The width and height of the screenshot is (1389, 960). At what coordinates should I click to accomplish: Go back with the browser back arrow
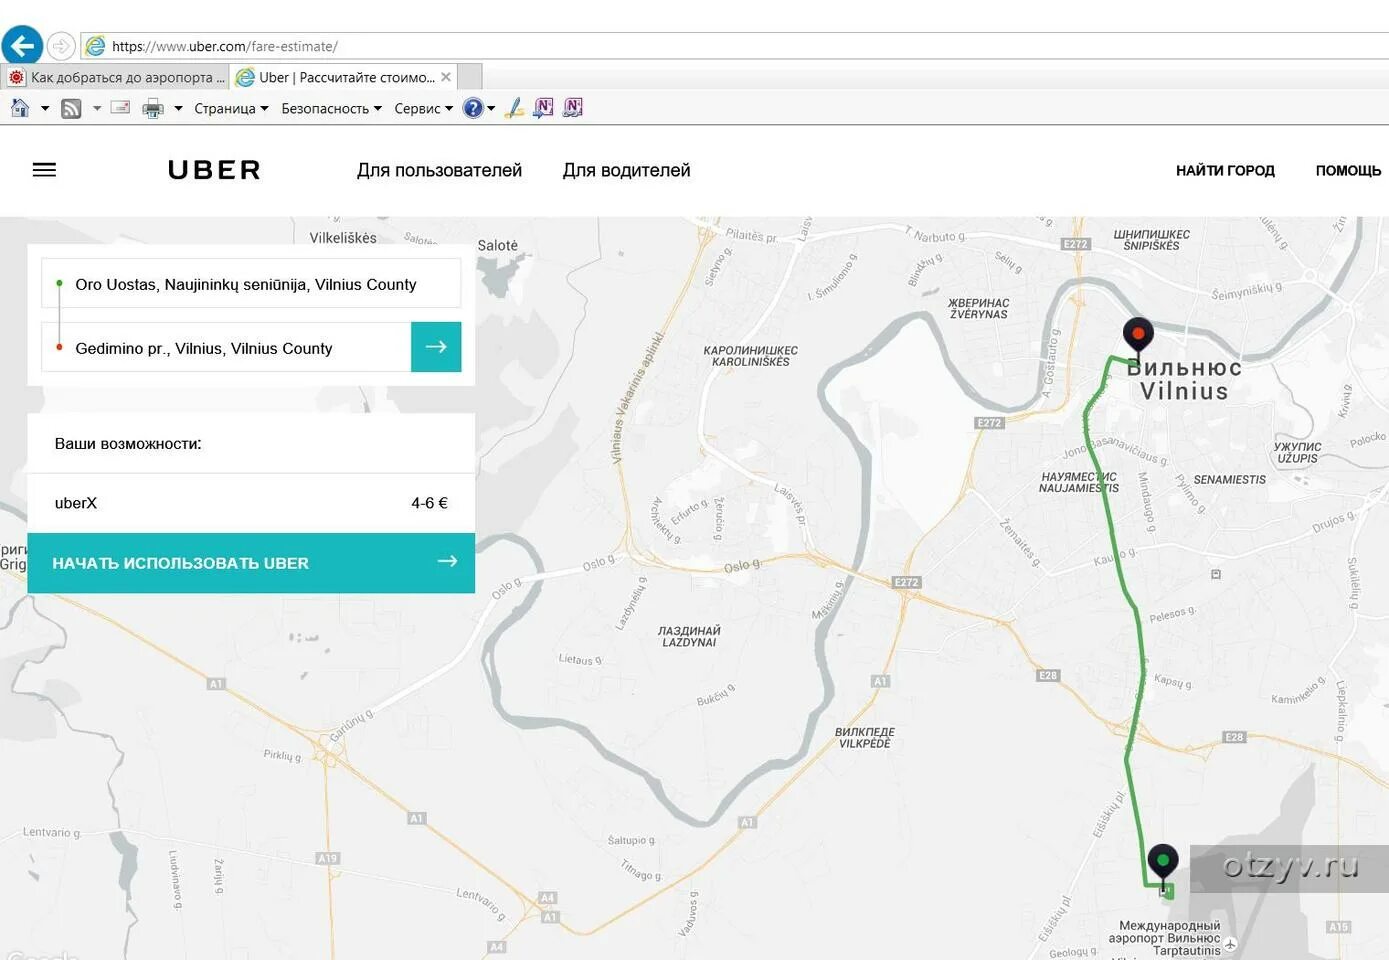point(22,45)
